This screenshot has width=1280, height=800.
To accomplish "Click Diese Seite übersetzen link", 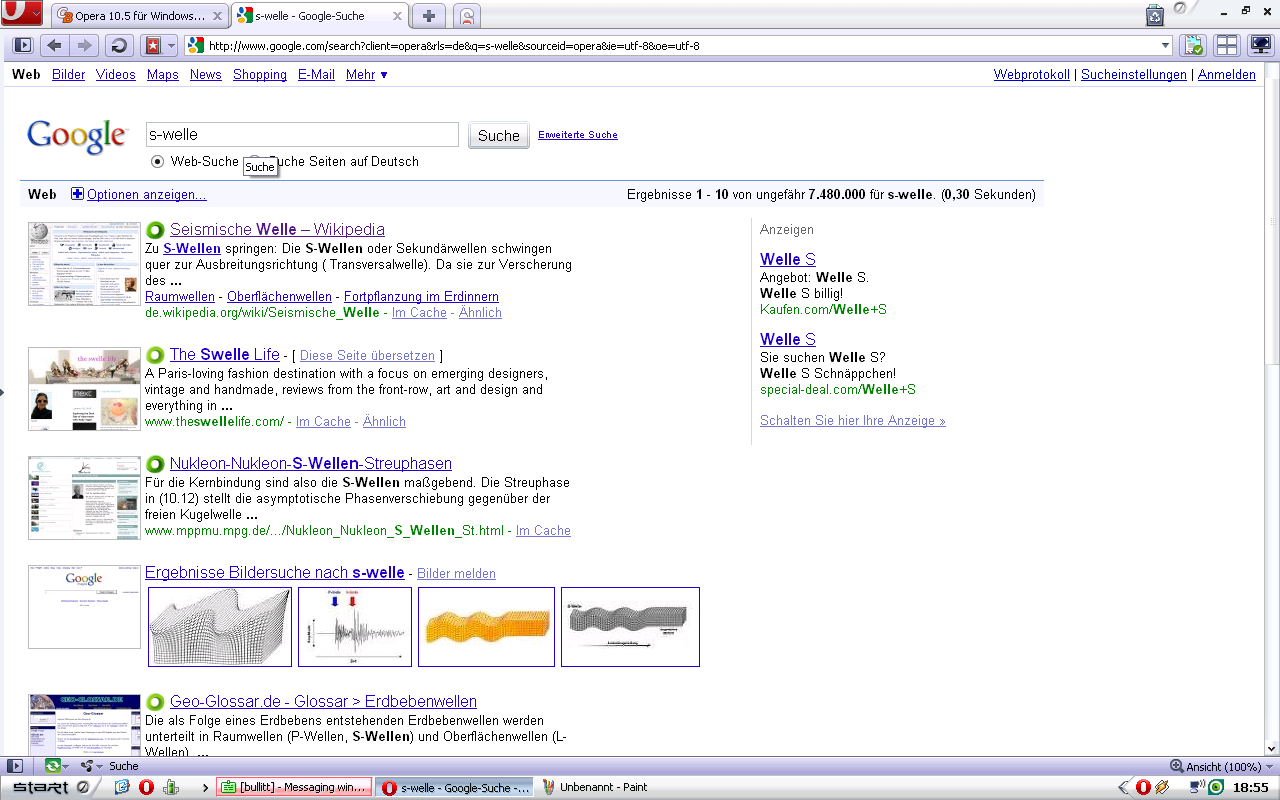I will point(367,355).
